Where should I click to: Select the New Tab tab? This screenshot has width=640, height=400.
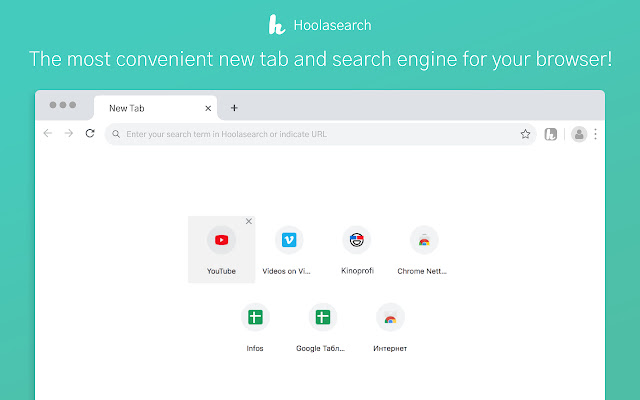click(156, 108)
